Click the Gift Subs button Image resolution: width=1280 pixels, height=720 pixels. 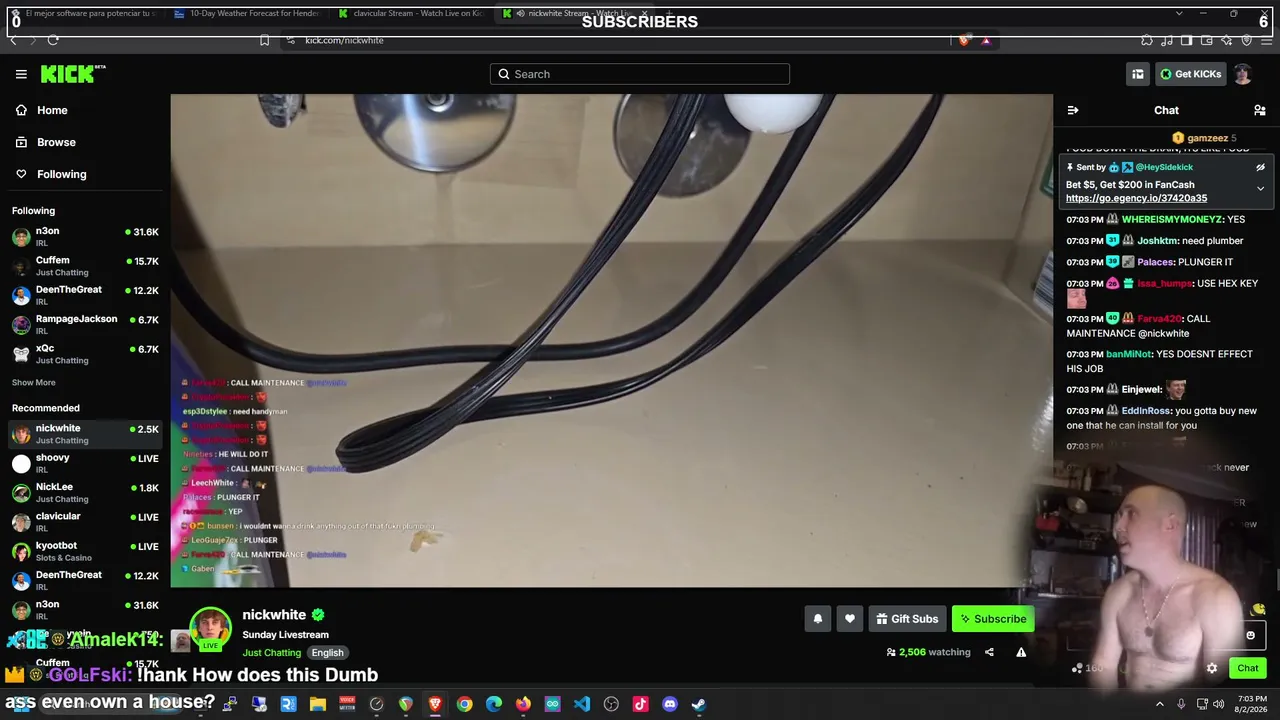tap(906, 619)
